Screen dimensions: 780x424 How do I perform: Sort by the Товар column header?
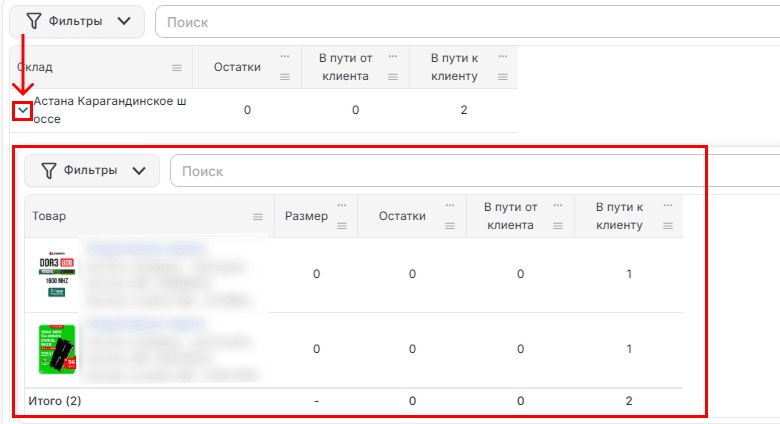49,216
